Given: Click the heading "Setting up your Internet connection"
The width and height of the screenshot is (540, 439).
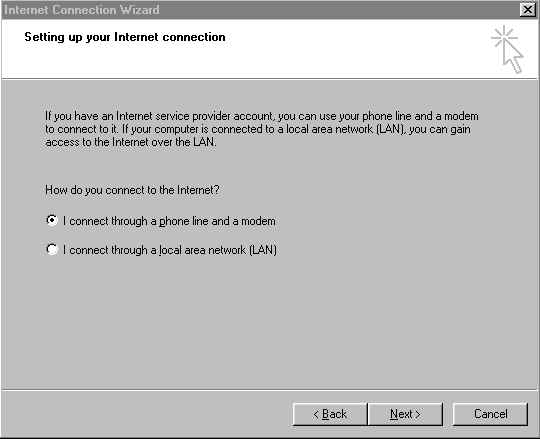Looking at the screenshot, I should 125,37.
